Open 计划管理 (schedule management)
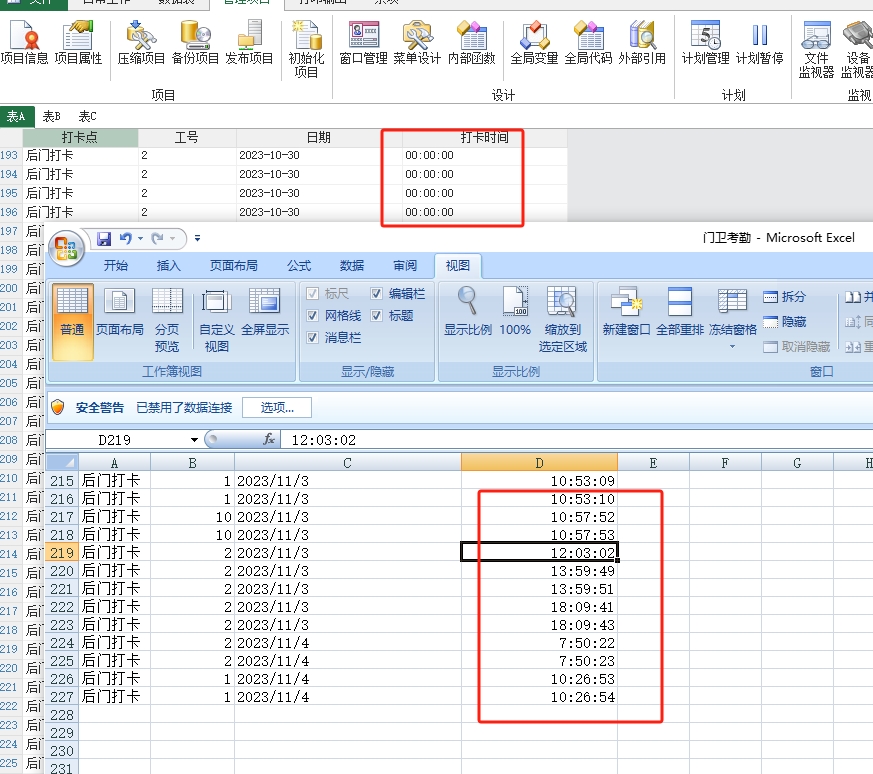Screen dimensions: 873x774 tap(705, 45)
